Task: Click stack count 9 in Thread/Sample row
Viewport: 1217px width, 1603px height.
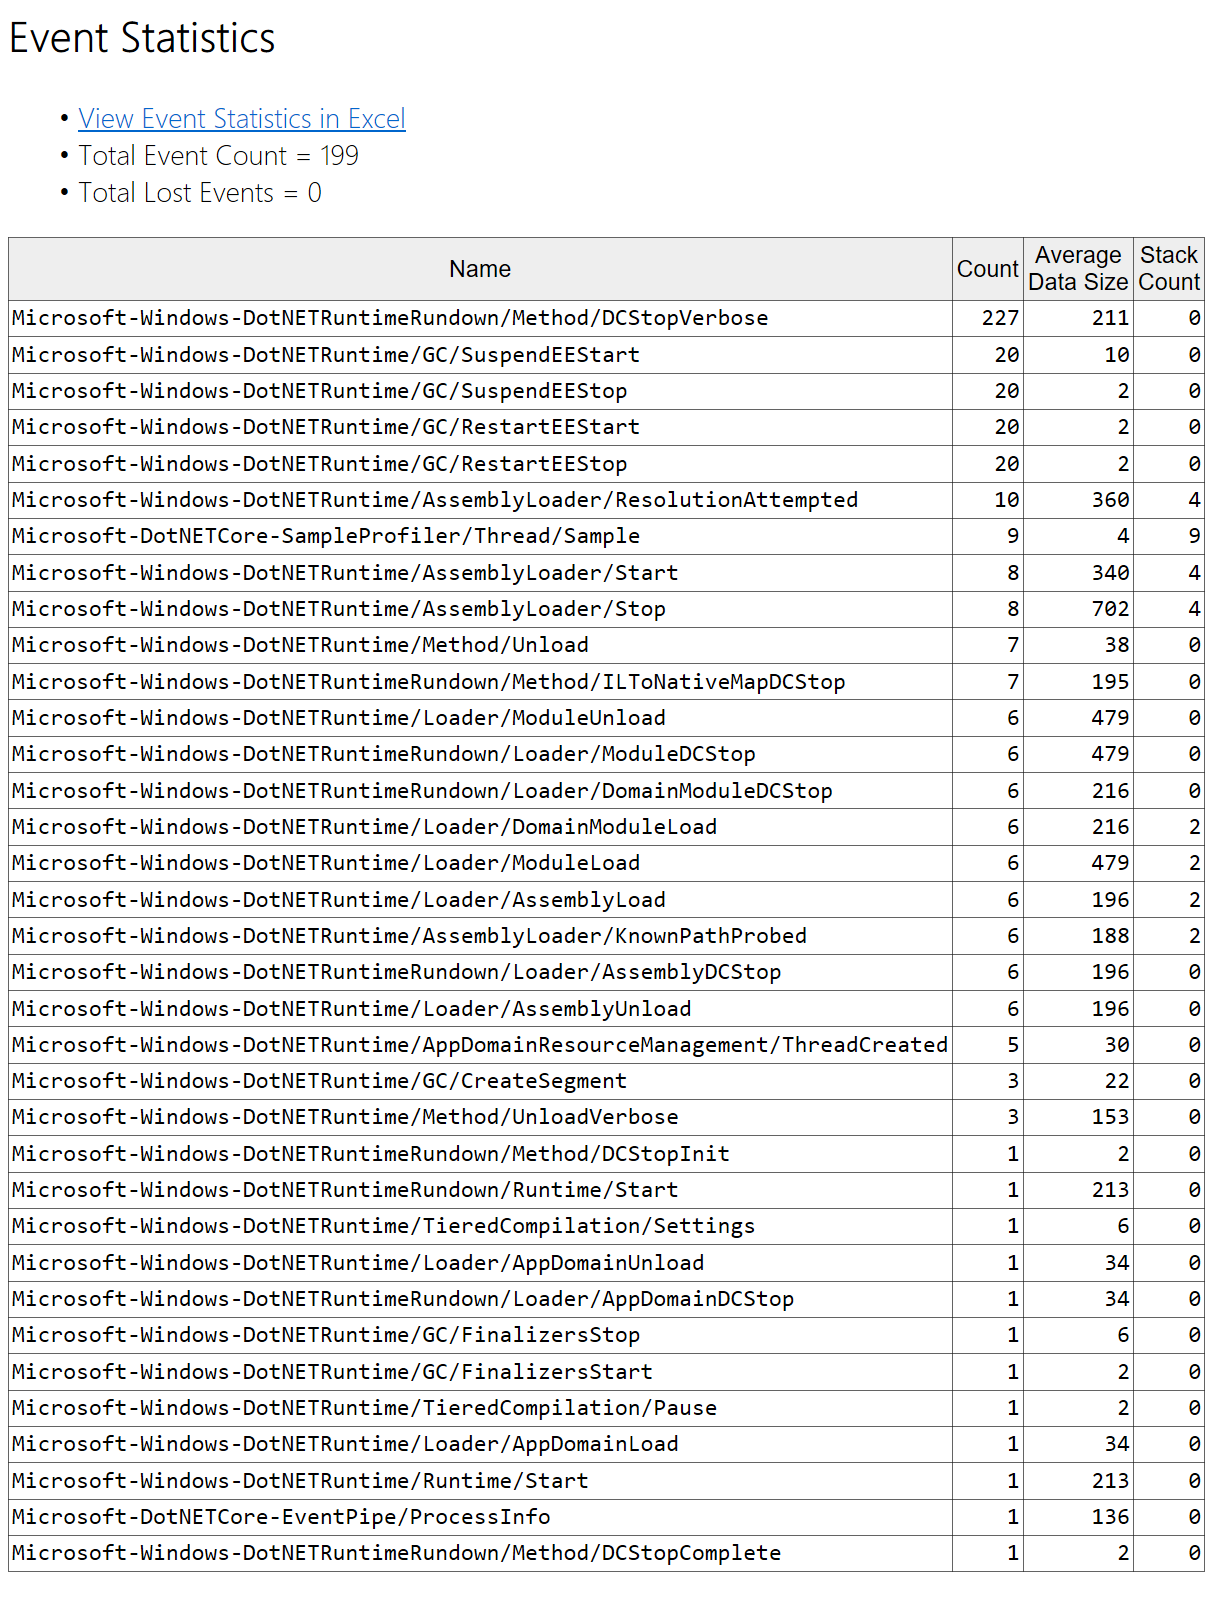Action: [x=1194, y=536]
